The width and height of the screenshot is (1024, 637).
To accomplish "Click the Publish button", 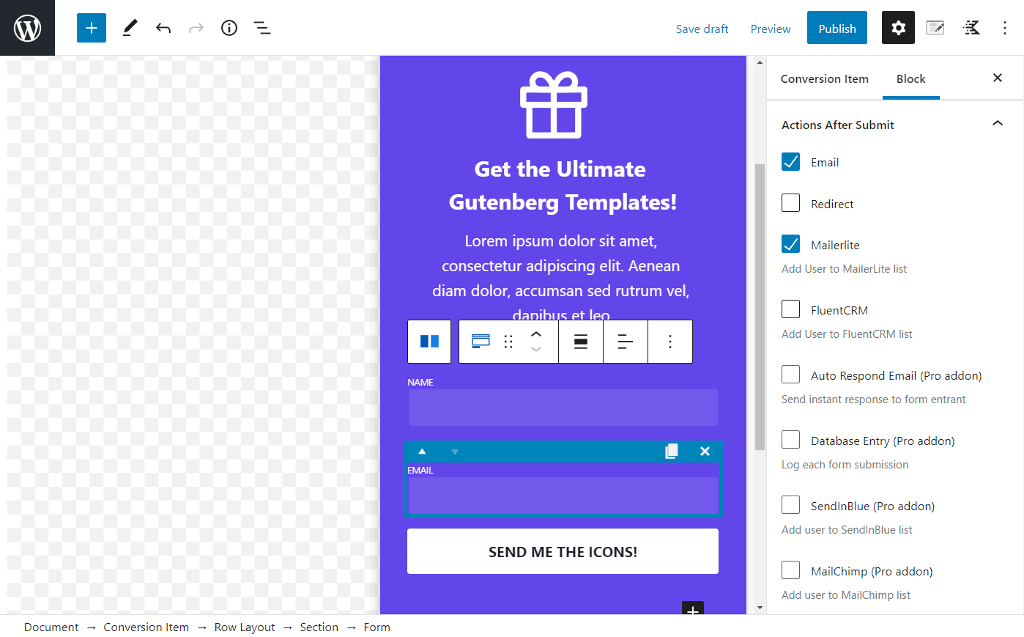I will tap(836, 28).
